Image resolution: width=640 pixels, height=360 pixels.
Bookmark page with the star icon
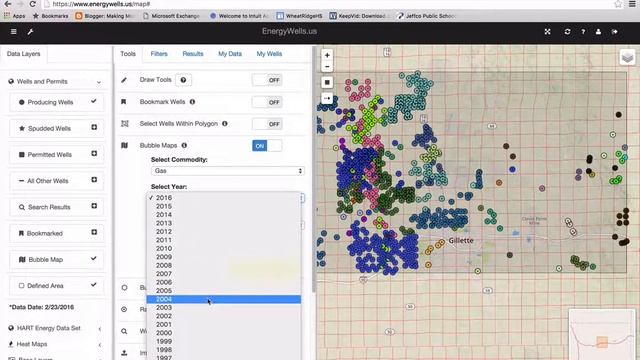coord(618,4)
